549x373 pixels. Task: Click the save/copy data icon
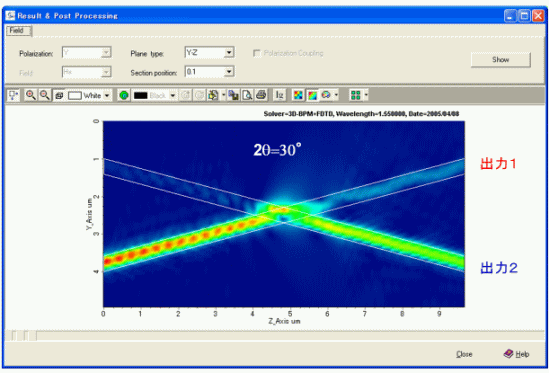pyautogui.click(x=233, y=95)
